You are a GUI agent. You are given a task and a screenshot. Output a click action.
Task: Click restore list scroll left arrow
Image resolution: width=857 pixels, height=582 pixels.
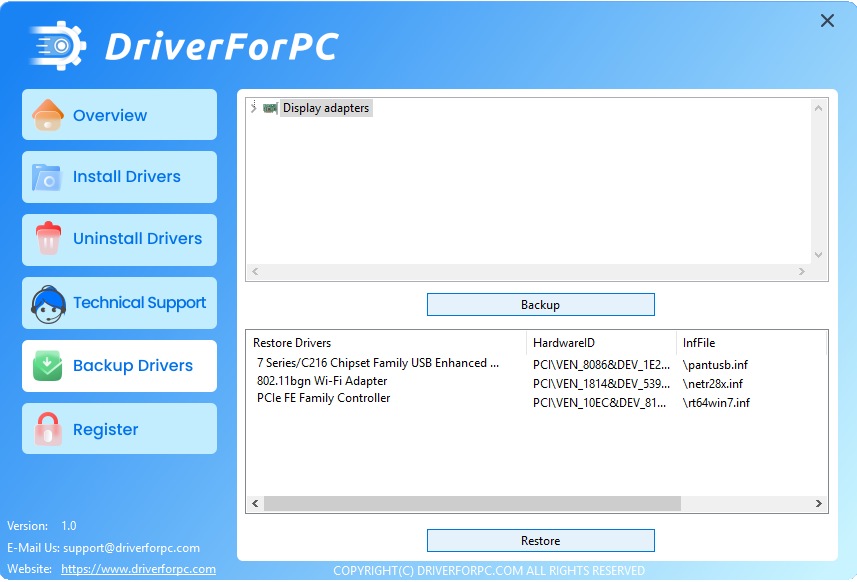pyautogui.click(x=255, y=503)
